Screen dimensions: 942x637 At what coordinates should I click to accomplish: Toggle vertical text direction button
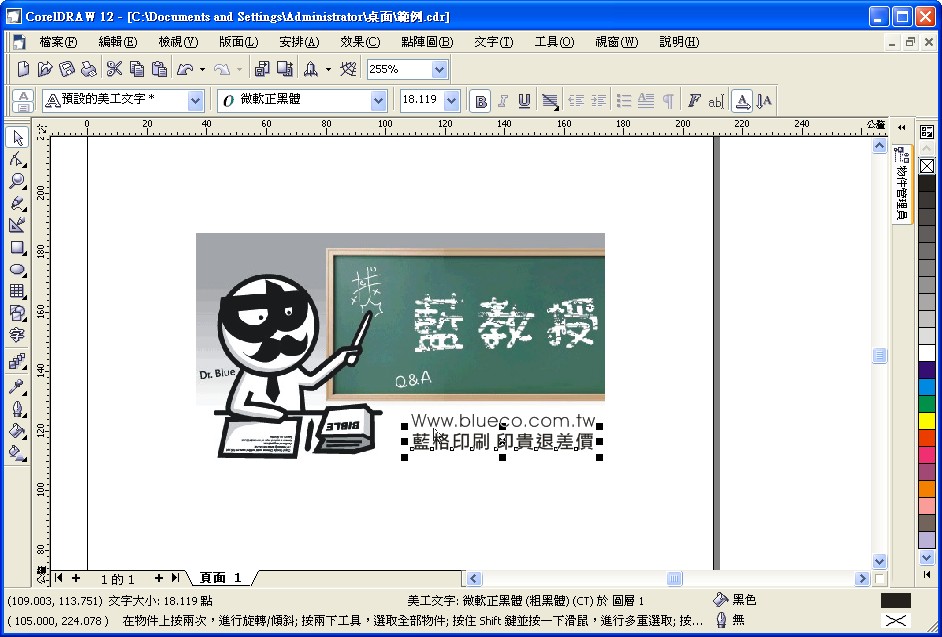coord(764,100)
